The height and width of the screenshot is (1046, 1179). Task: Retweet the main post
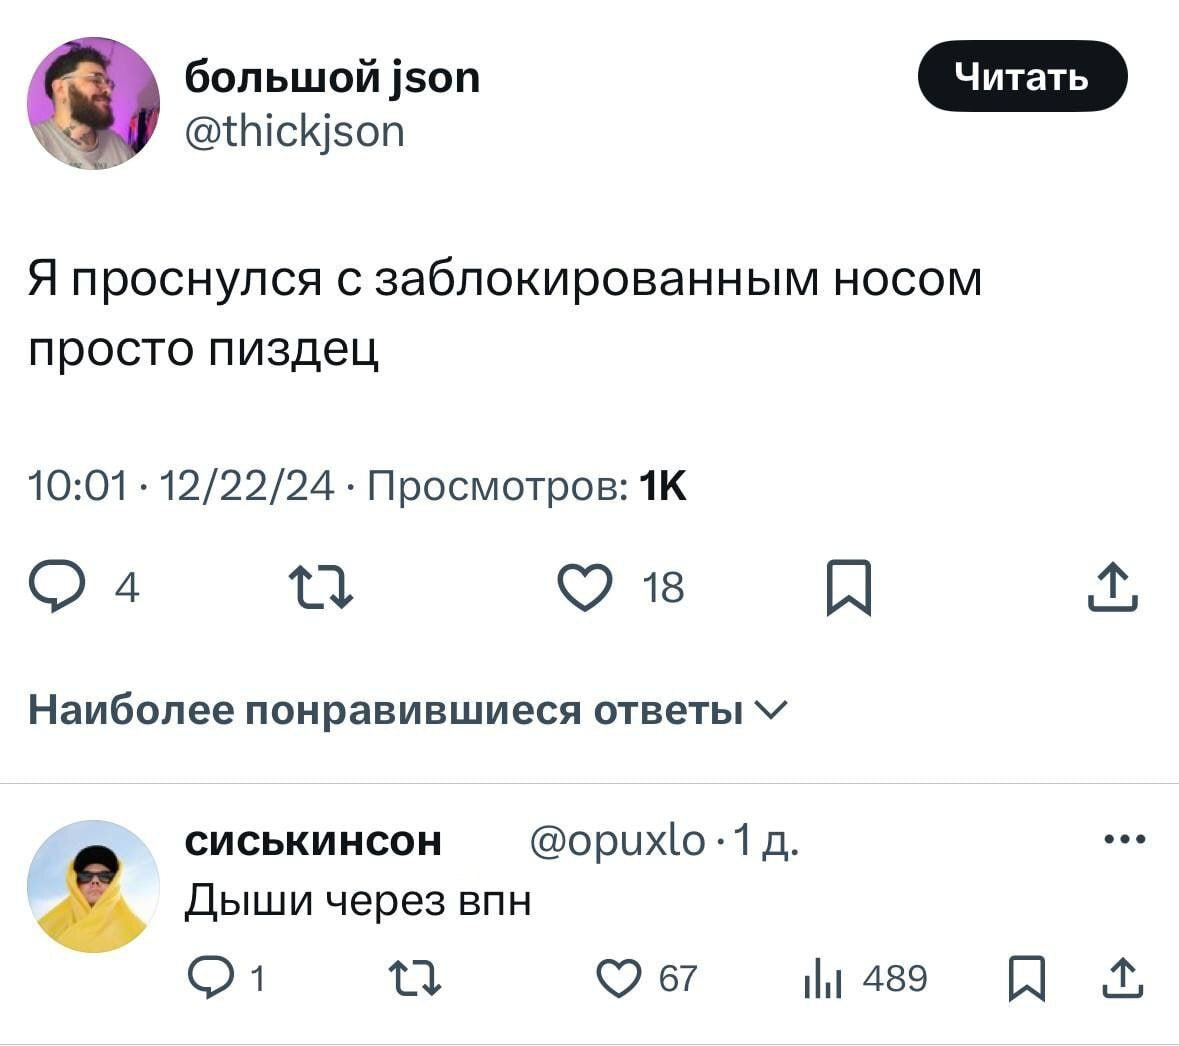click(320, 587)
